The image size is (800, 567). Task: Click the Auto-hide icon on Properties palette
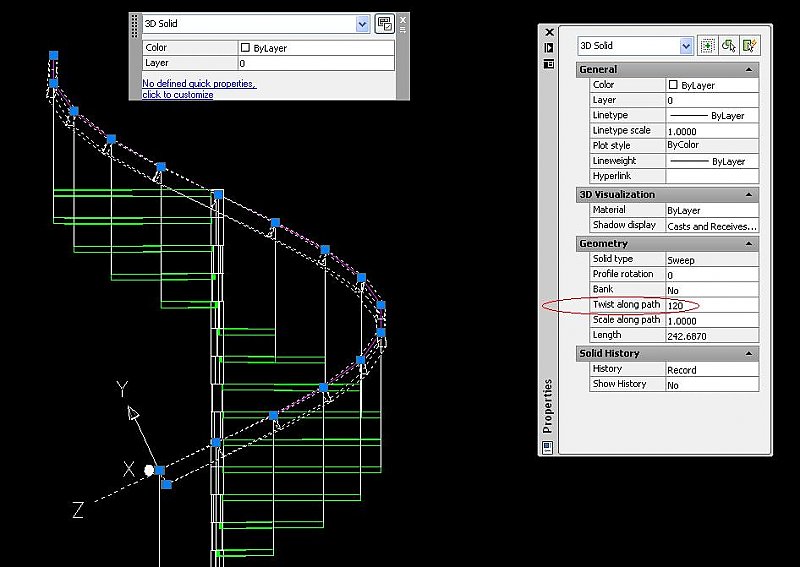548,47
